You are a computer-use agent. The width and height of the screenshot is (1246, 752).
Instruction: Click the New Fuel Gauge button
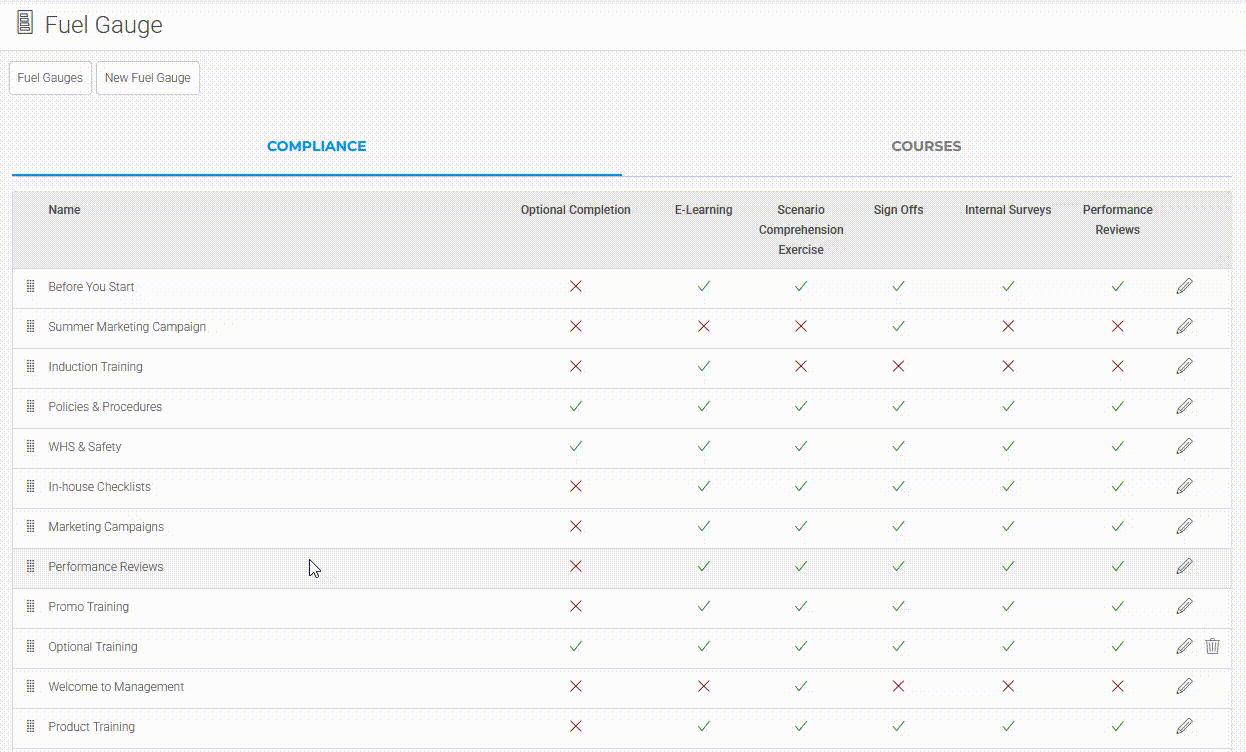tap(147, 78)
